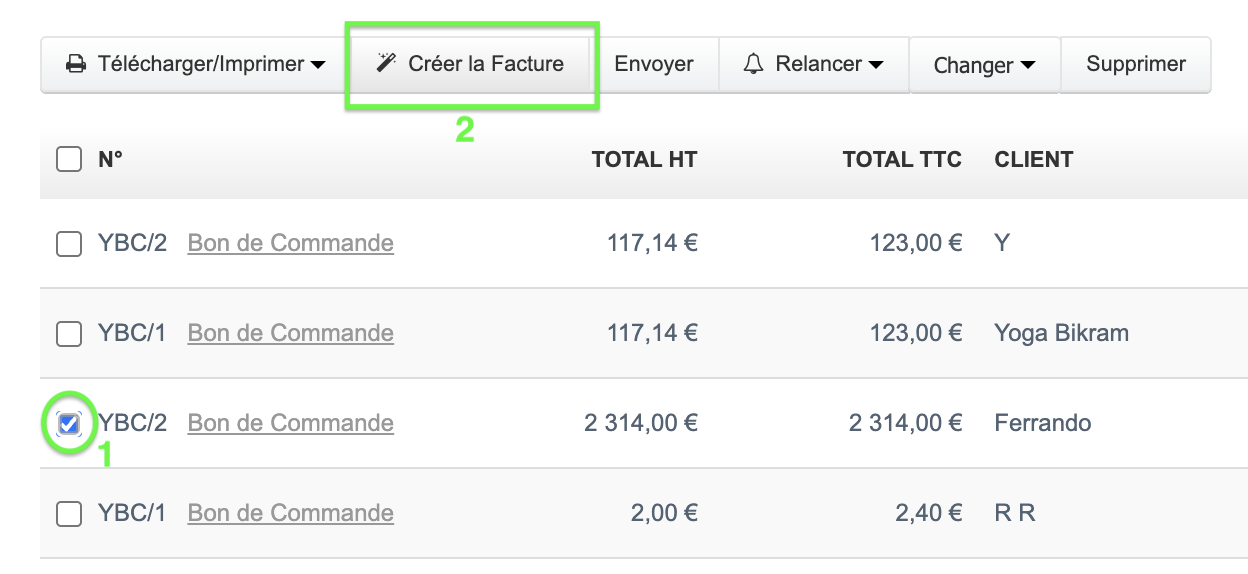The width and height of the screenshot is (1248, 574).
Task: Tick the checkbox for the R R order
Action: tap(69, 514)
